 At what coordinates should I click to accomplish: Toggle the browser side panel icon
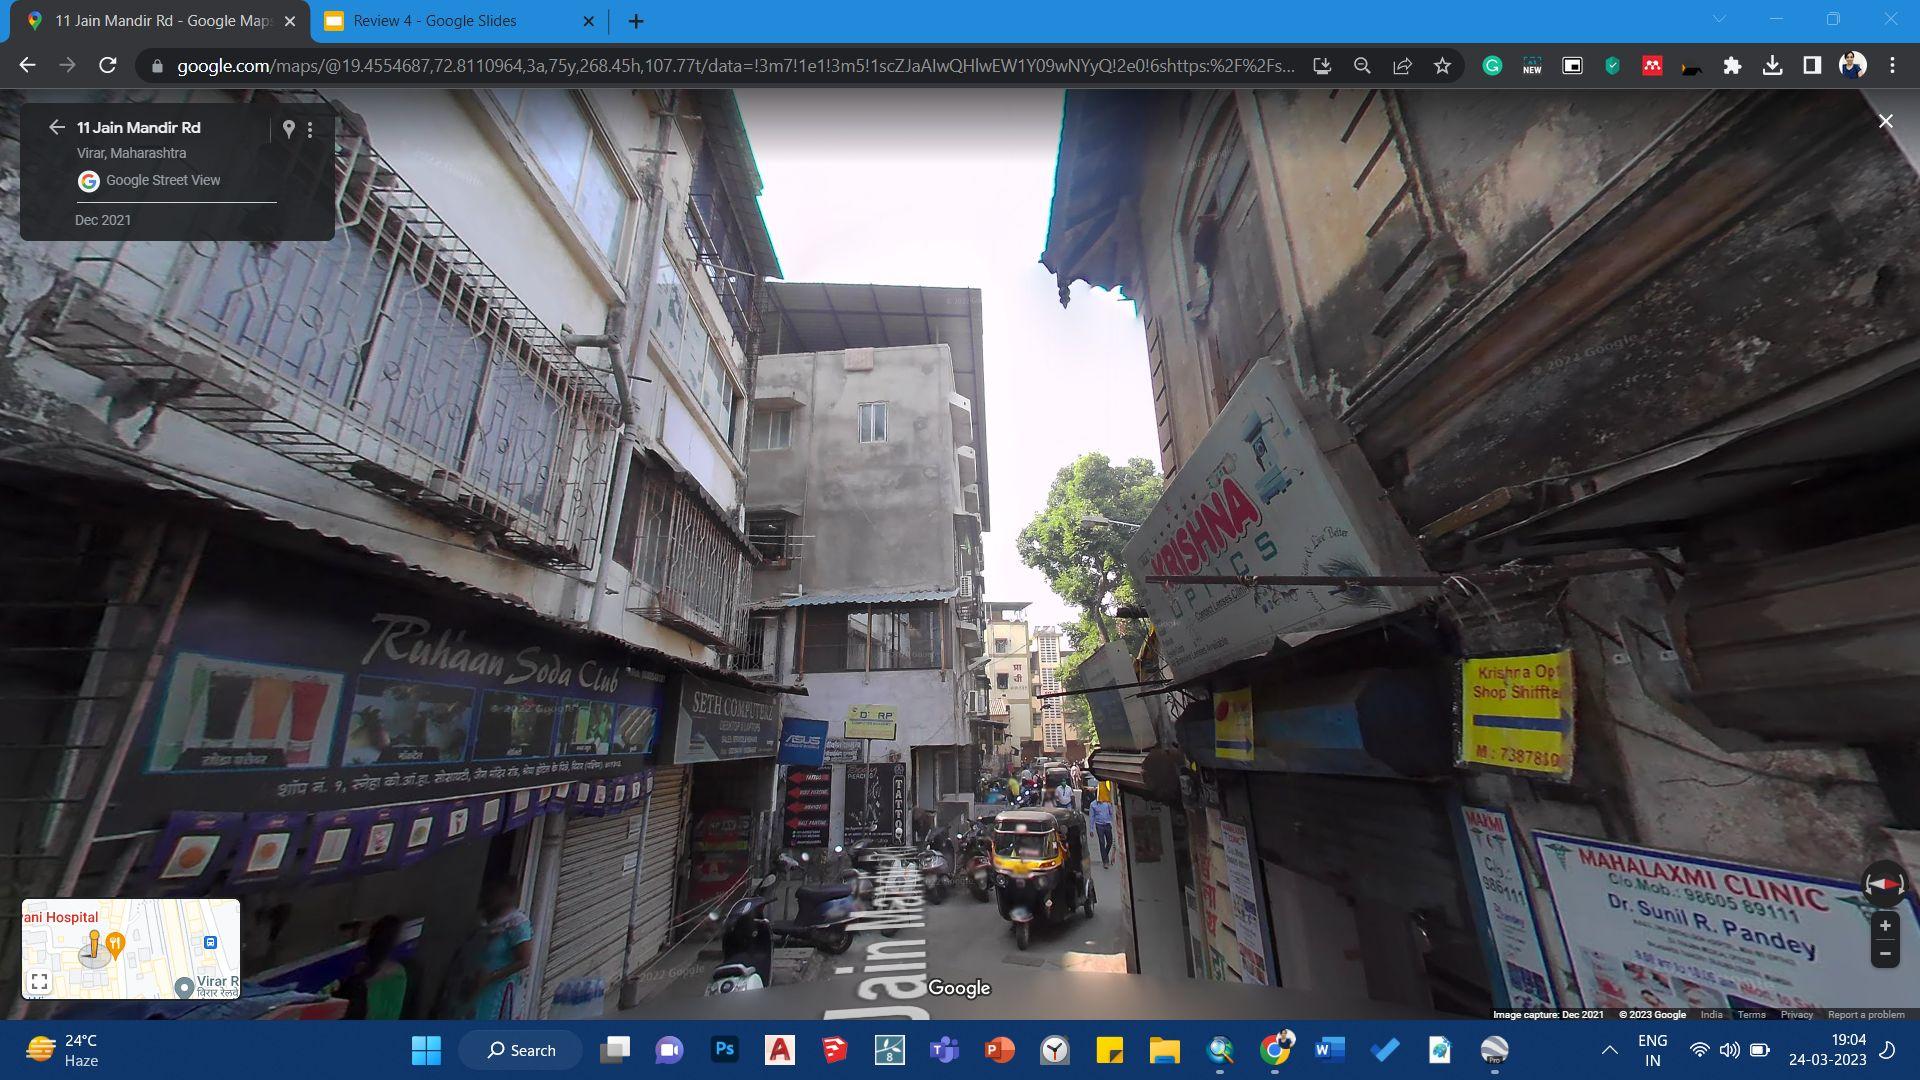point(1812,66)
